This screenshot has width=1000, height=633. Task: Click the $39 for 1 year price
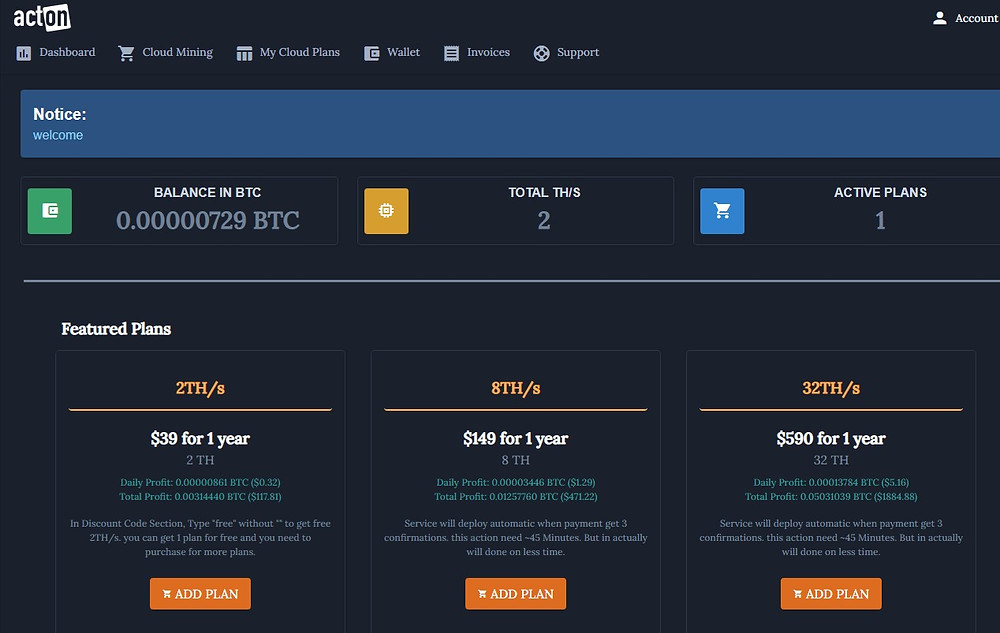point(200,439)
